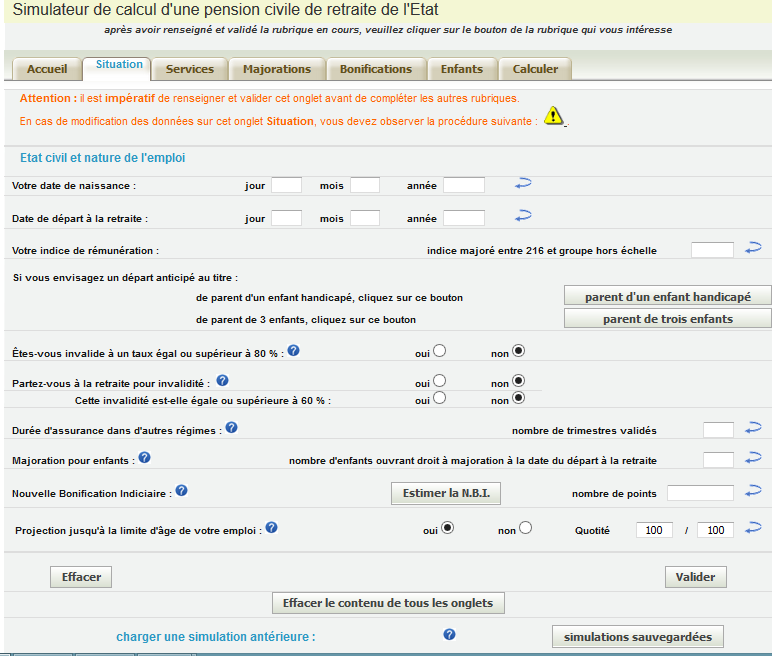
Task: Select 'oui' for invalidity at 80% or more
Action: pyautogui.click(x=439, y=351)
